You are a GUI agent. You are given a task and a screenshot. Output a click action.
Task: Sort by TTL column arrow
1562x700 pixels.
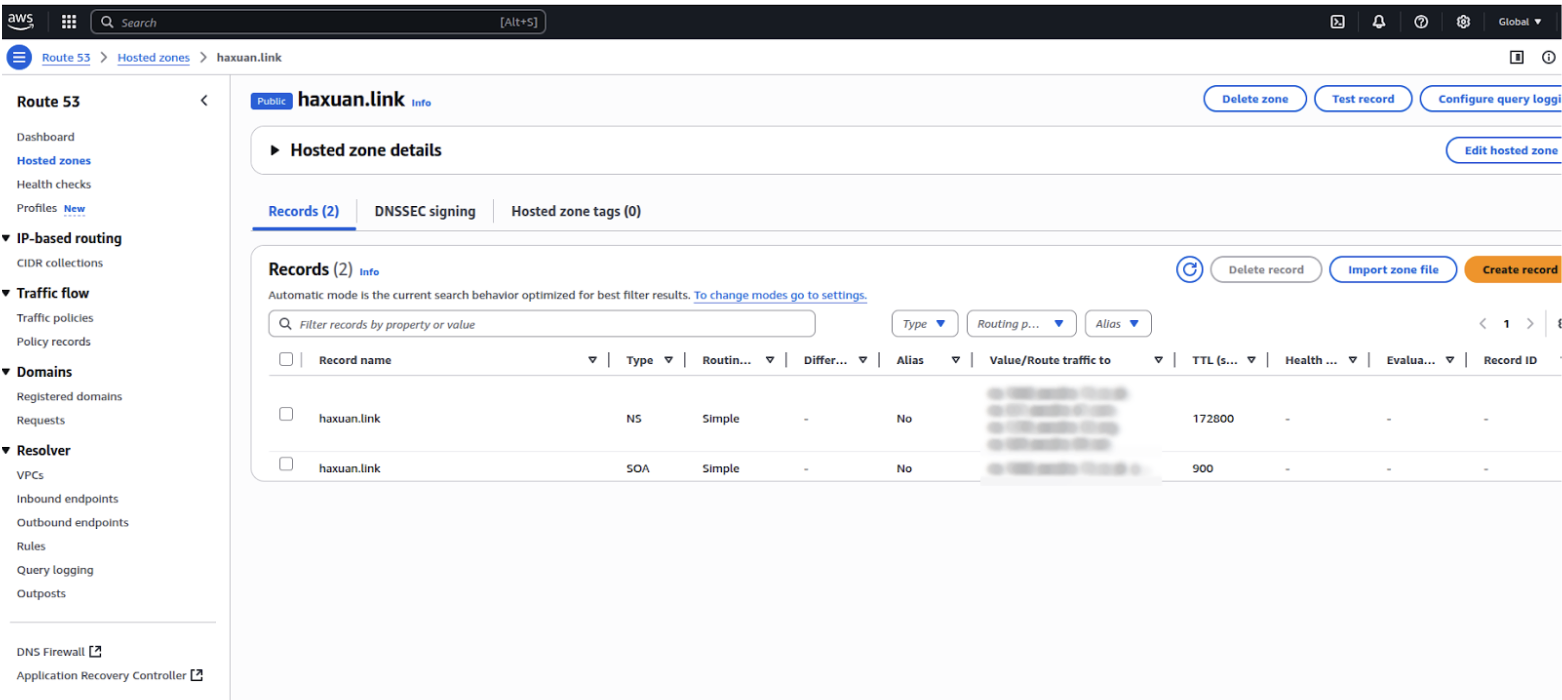pyautogui.click(x=1251, y=360)
